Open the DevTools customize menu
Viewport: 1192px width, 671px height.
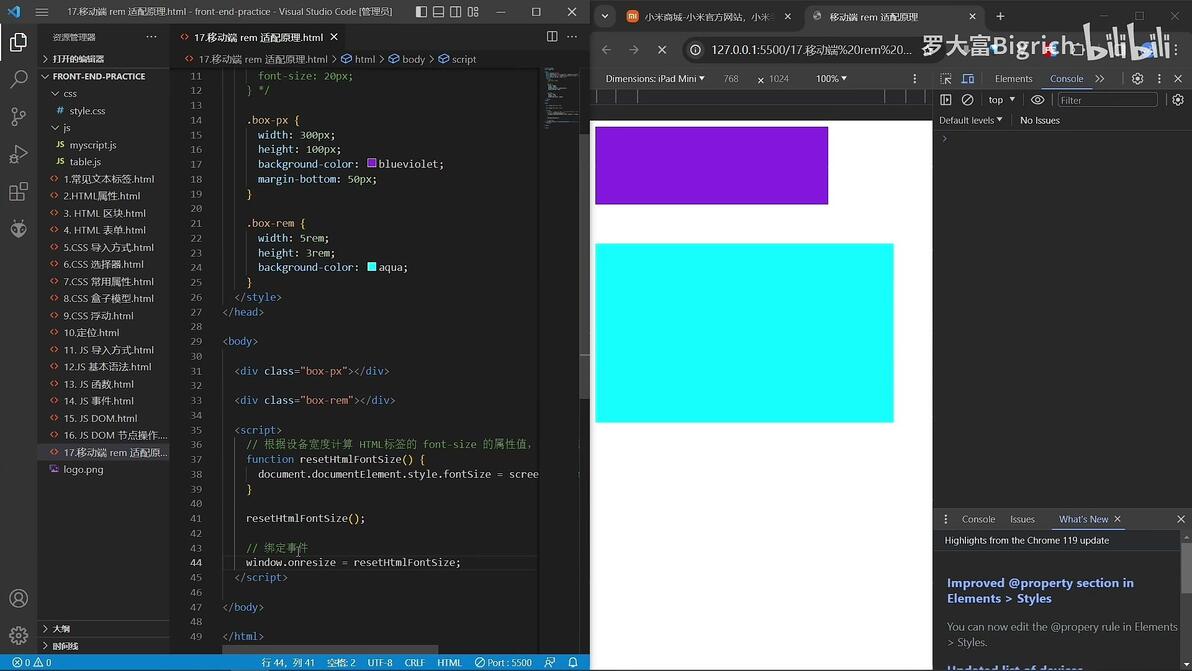pos(1159,78)
